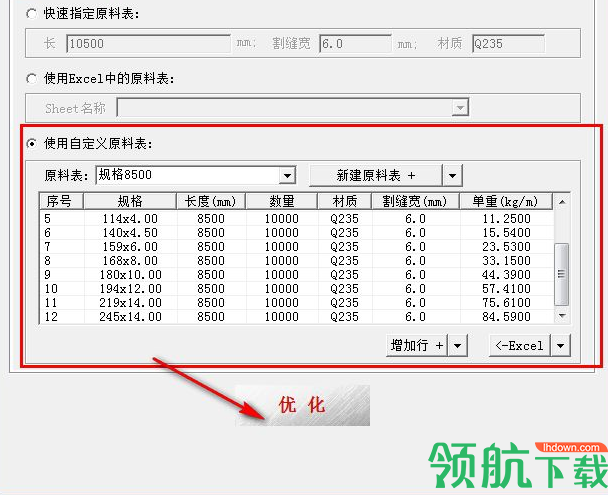The image size is (608, 495).
Task: Click the 割缝宽 6.0 cell in row 8
Action: click(x=415, y=260)
